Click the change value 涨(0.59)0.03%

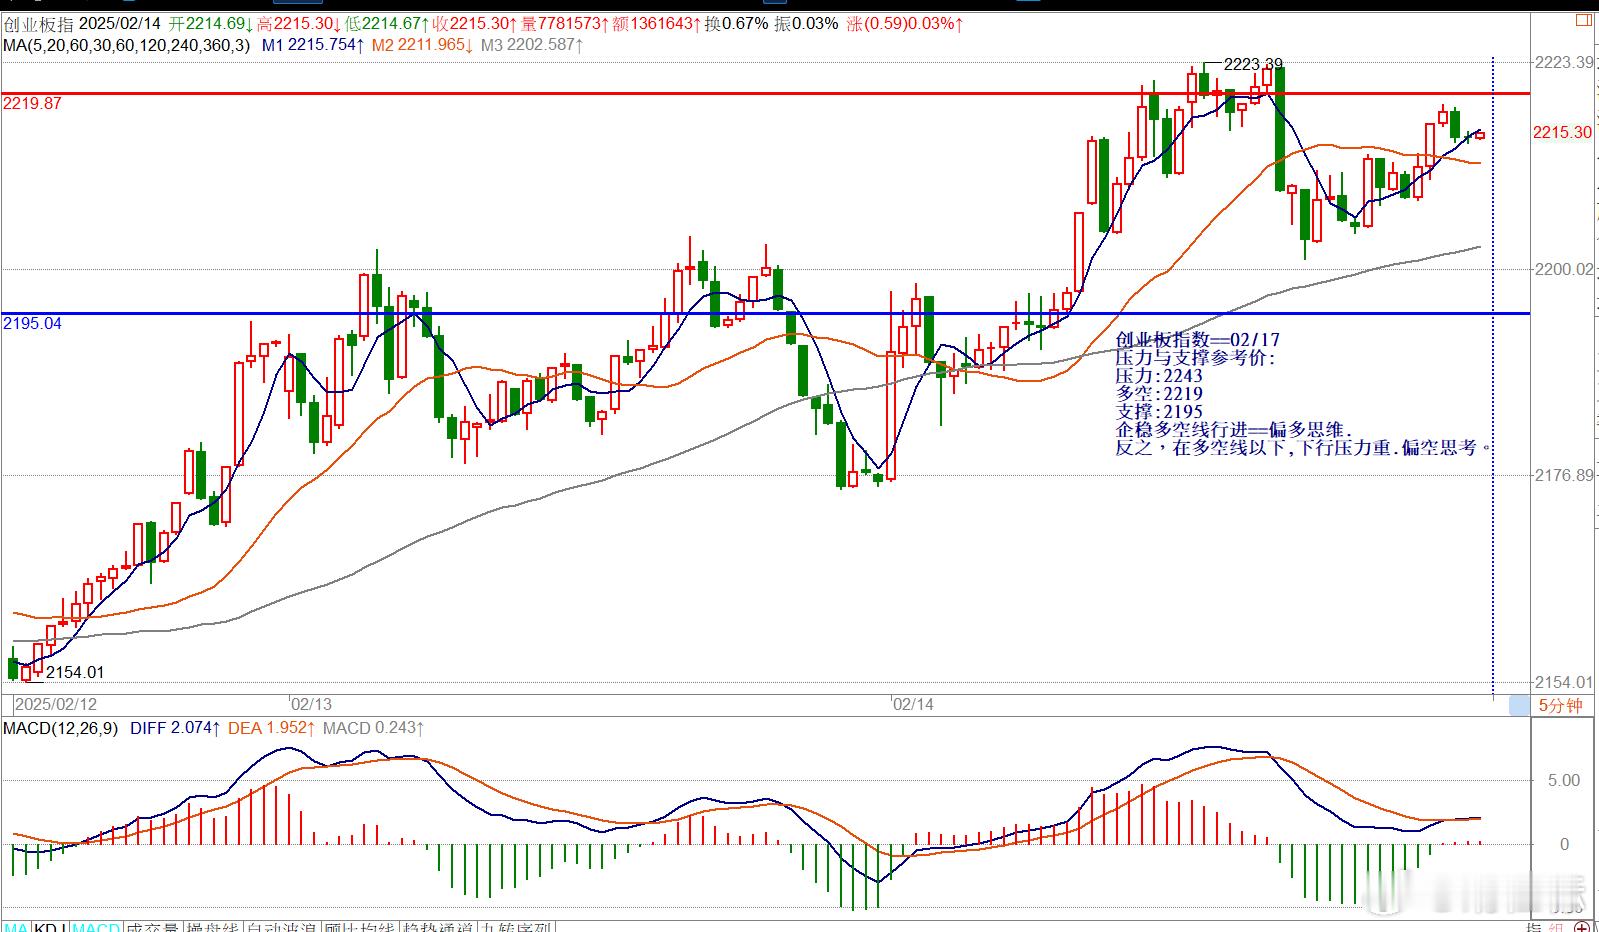click(905, 23)
